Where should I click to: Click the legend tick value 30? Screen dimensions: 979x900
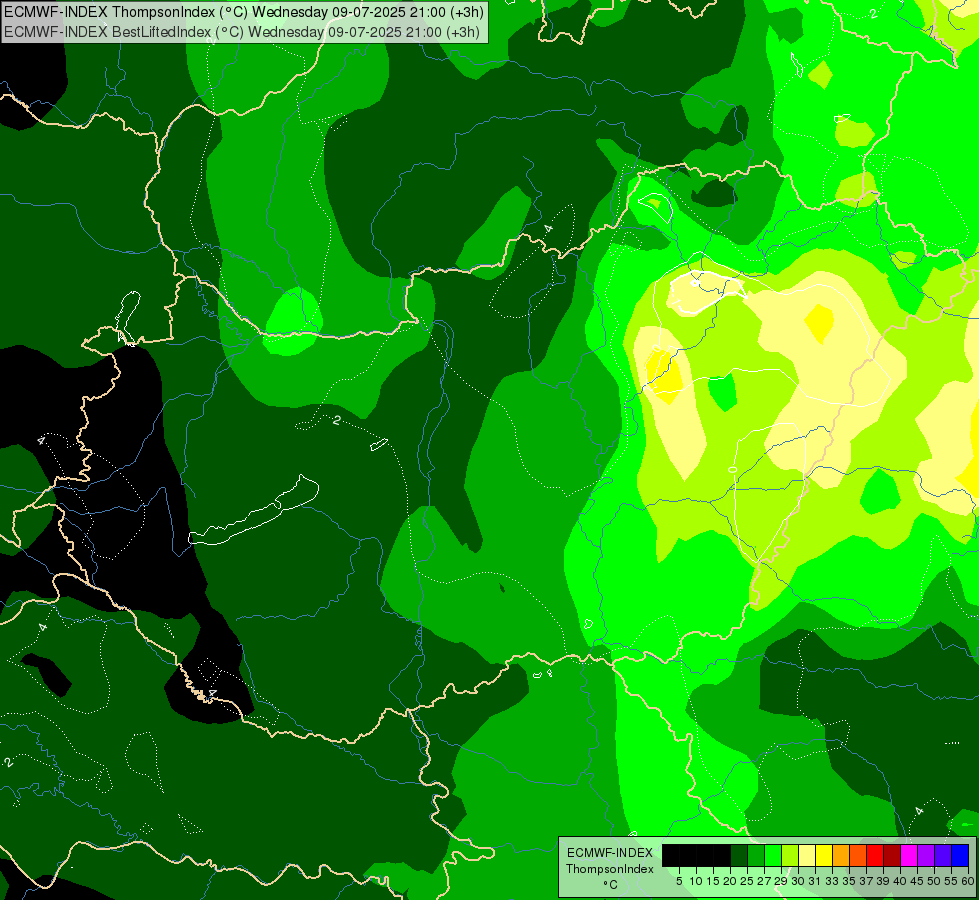(x=798, y=881)
